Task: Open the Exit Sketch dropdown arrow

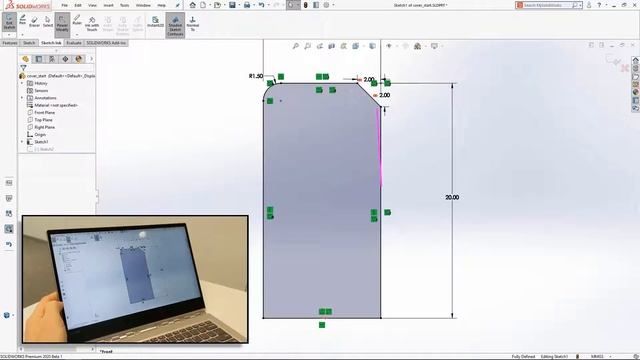Action: click(9, 35)
